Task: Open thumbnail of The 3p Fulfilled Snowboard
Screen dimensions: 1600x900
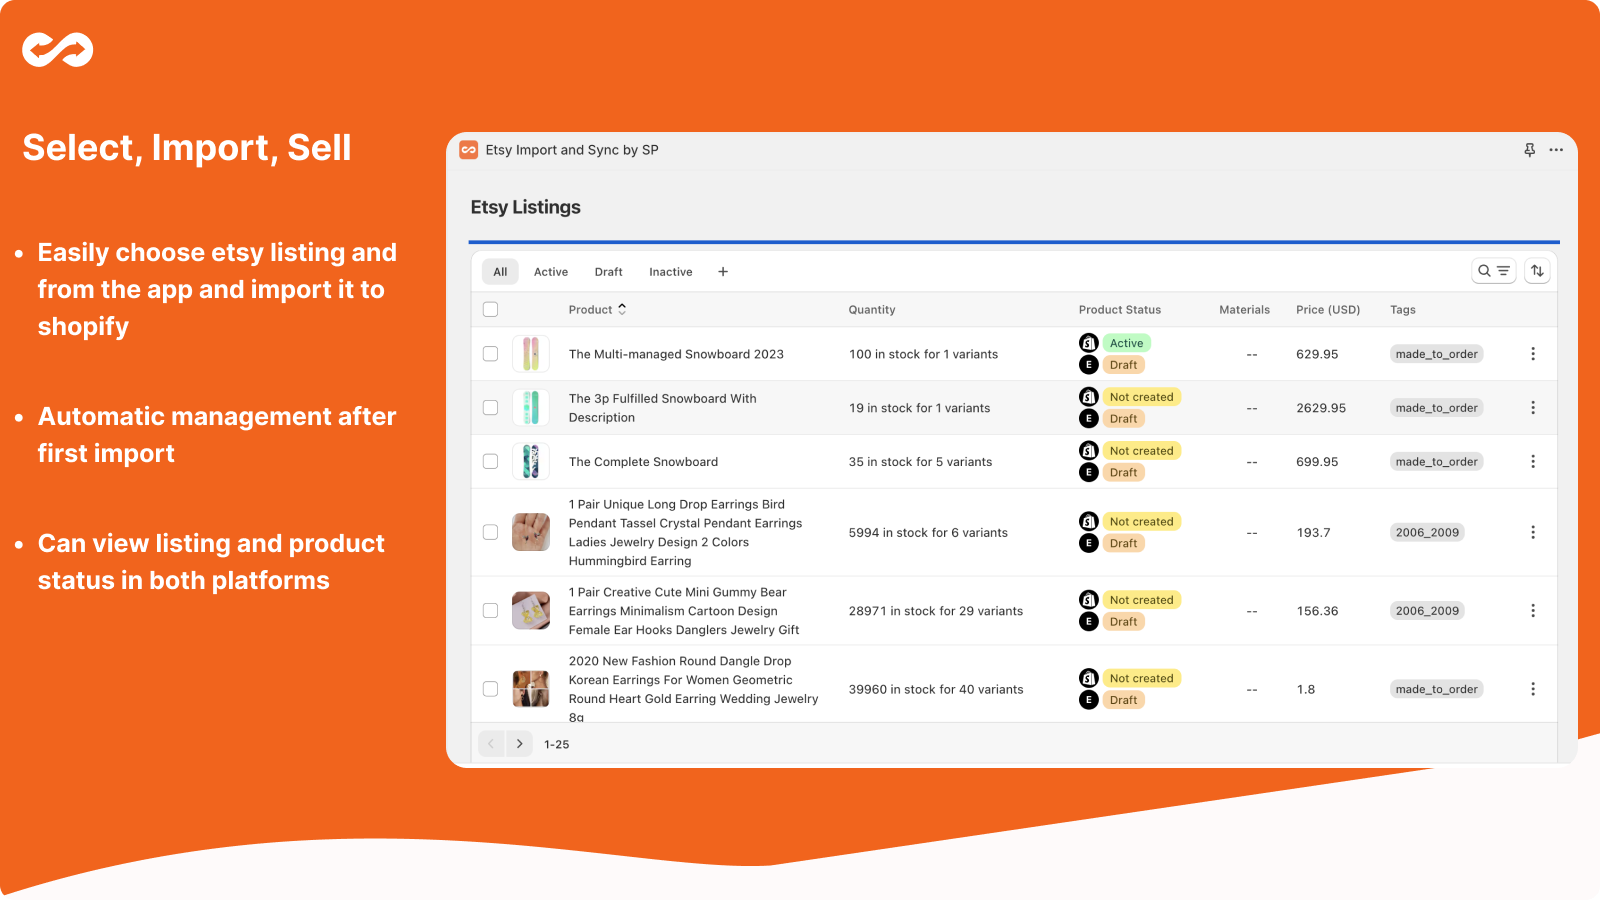Action: point(531,408)
